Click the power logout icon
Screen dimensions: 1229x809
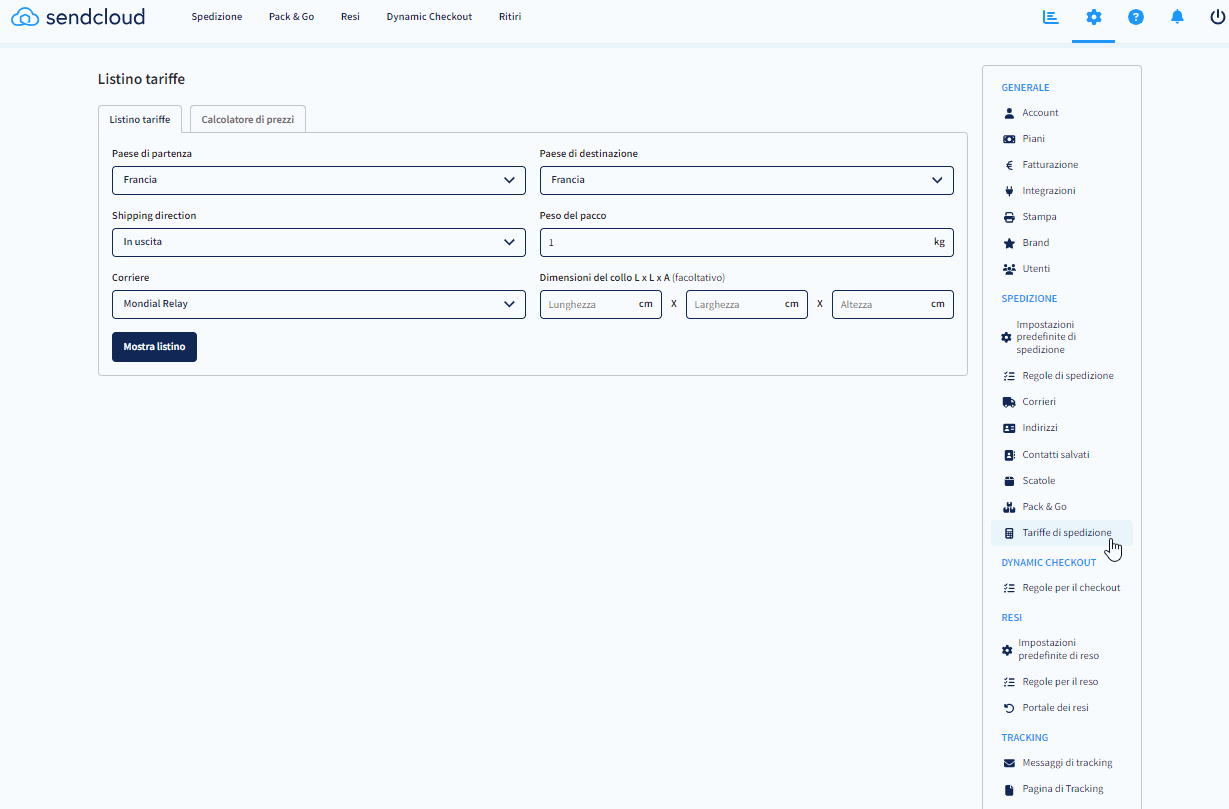1217,17
